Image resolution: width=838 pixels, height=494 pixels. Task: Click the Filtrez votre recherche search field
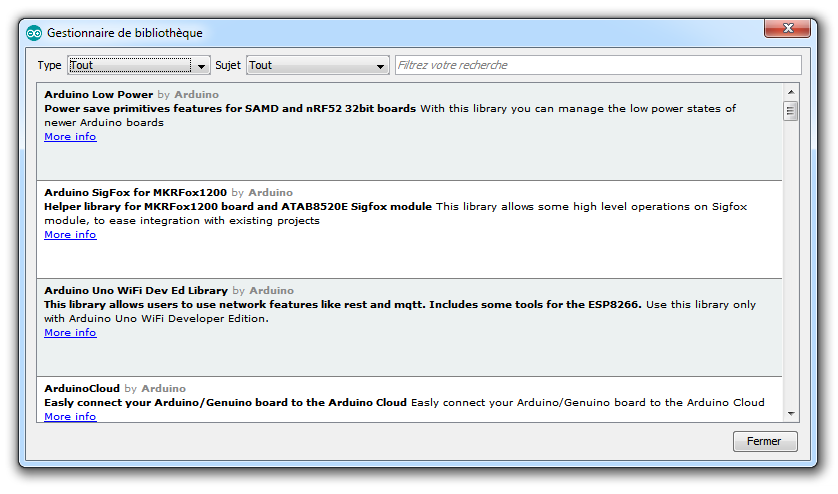pyautogui.click(x=598, y=65)
